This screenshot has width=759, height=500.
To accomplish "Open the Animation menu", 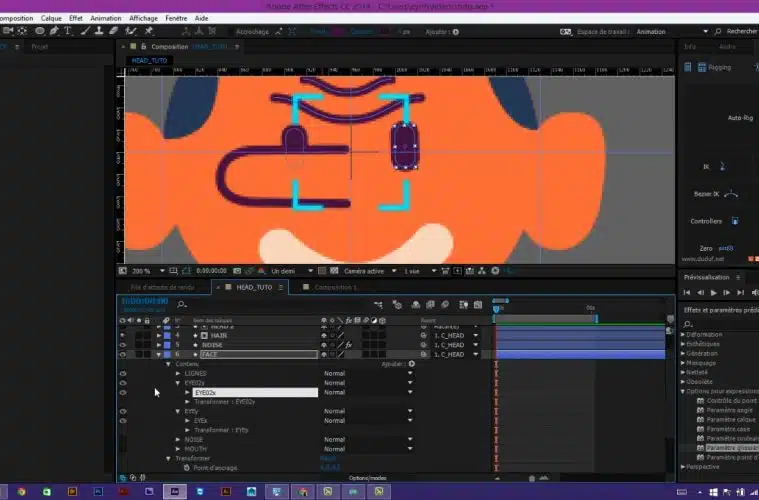I will pyautogui.click(x=106, y=18).
